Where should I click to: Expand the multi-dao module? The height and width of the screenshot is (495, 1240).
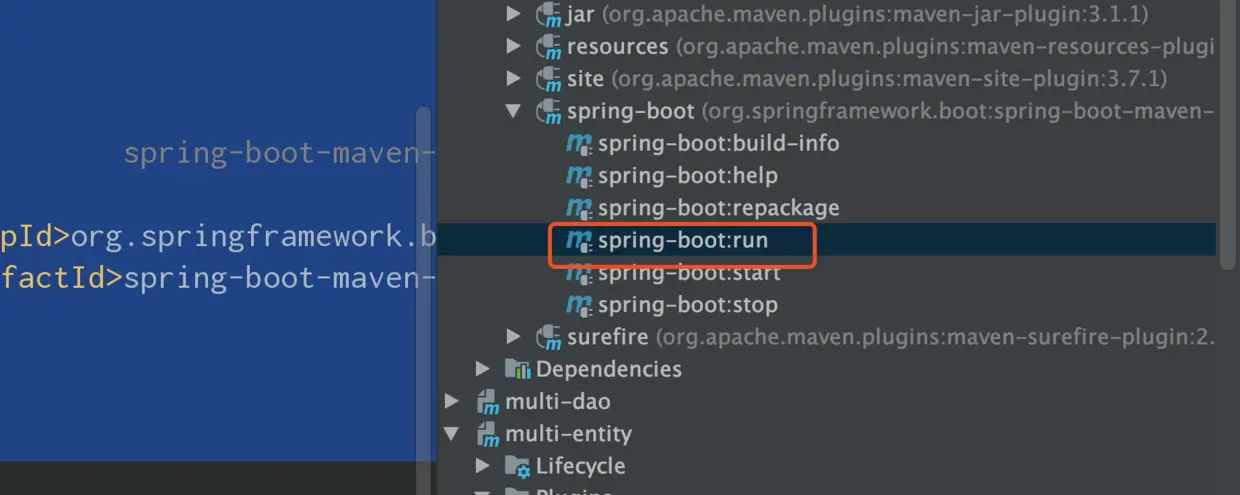[x=452, y=401]
